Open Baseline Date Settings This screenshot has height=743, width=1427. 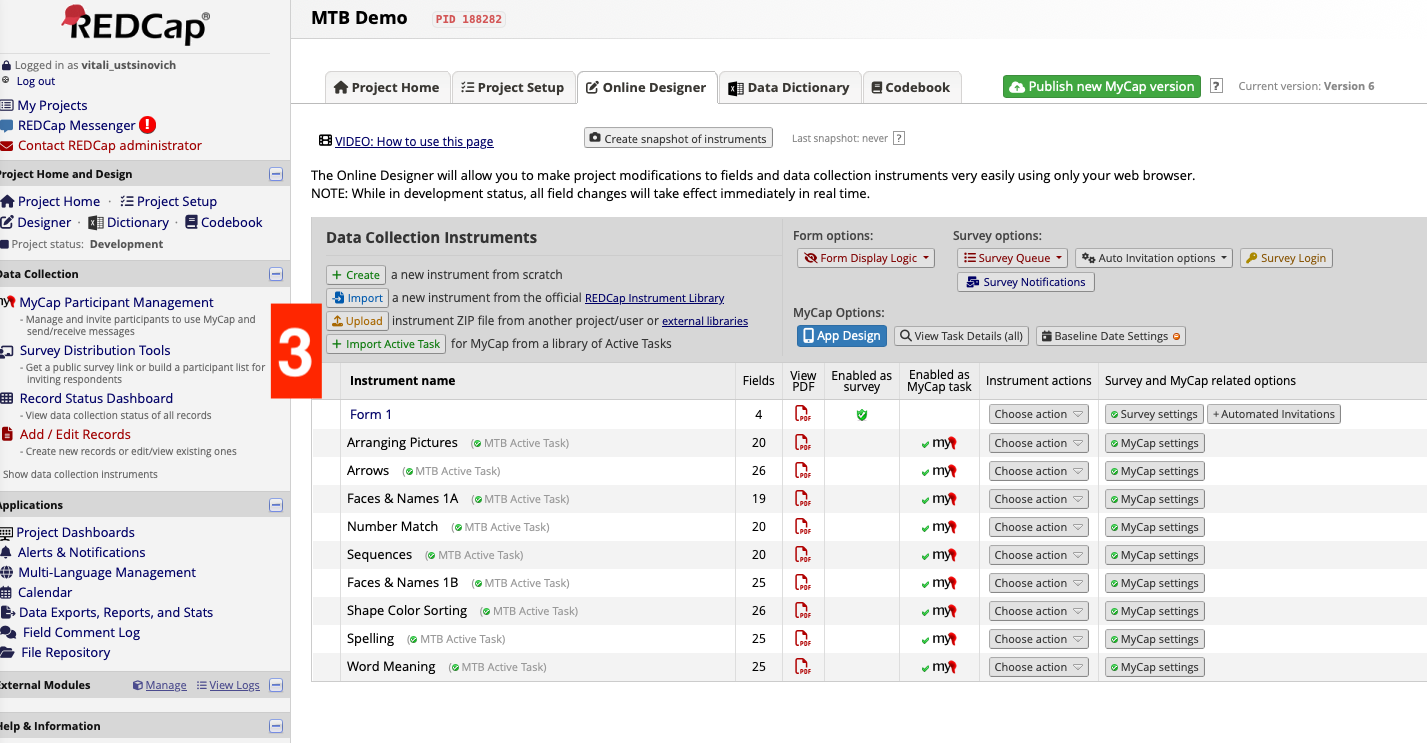tap(1111, 336)
